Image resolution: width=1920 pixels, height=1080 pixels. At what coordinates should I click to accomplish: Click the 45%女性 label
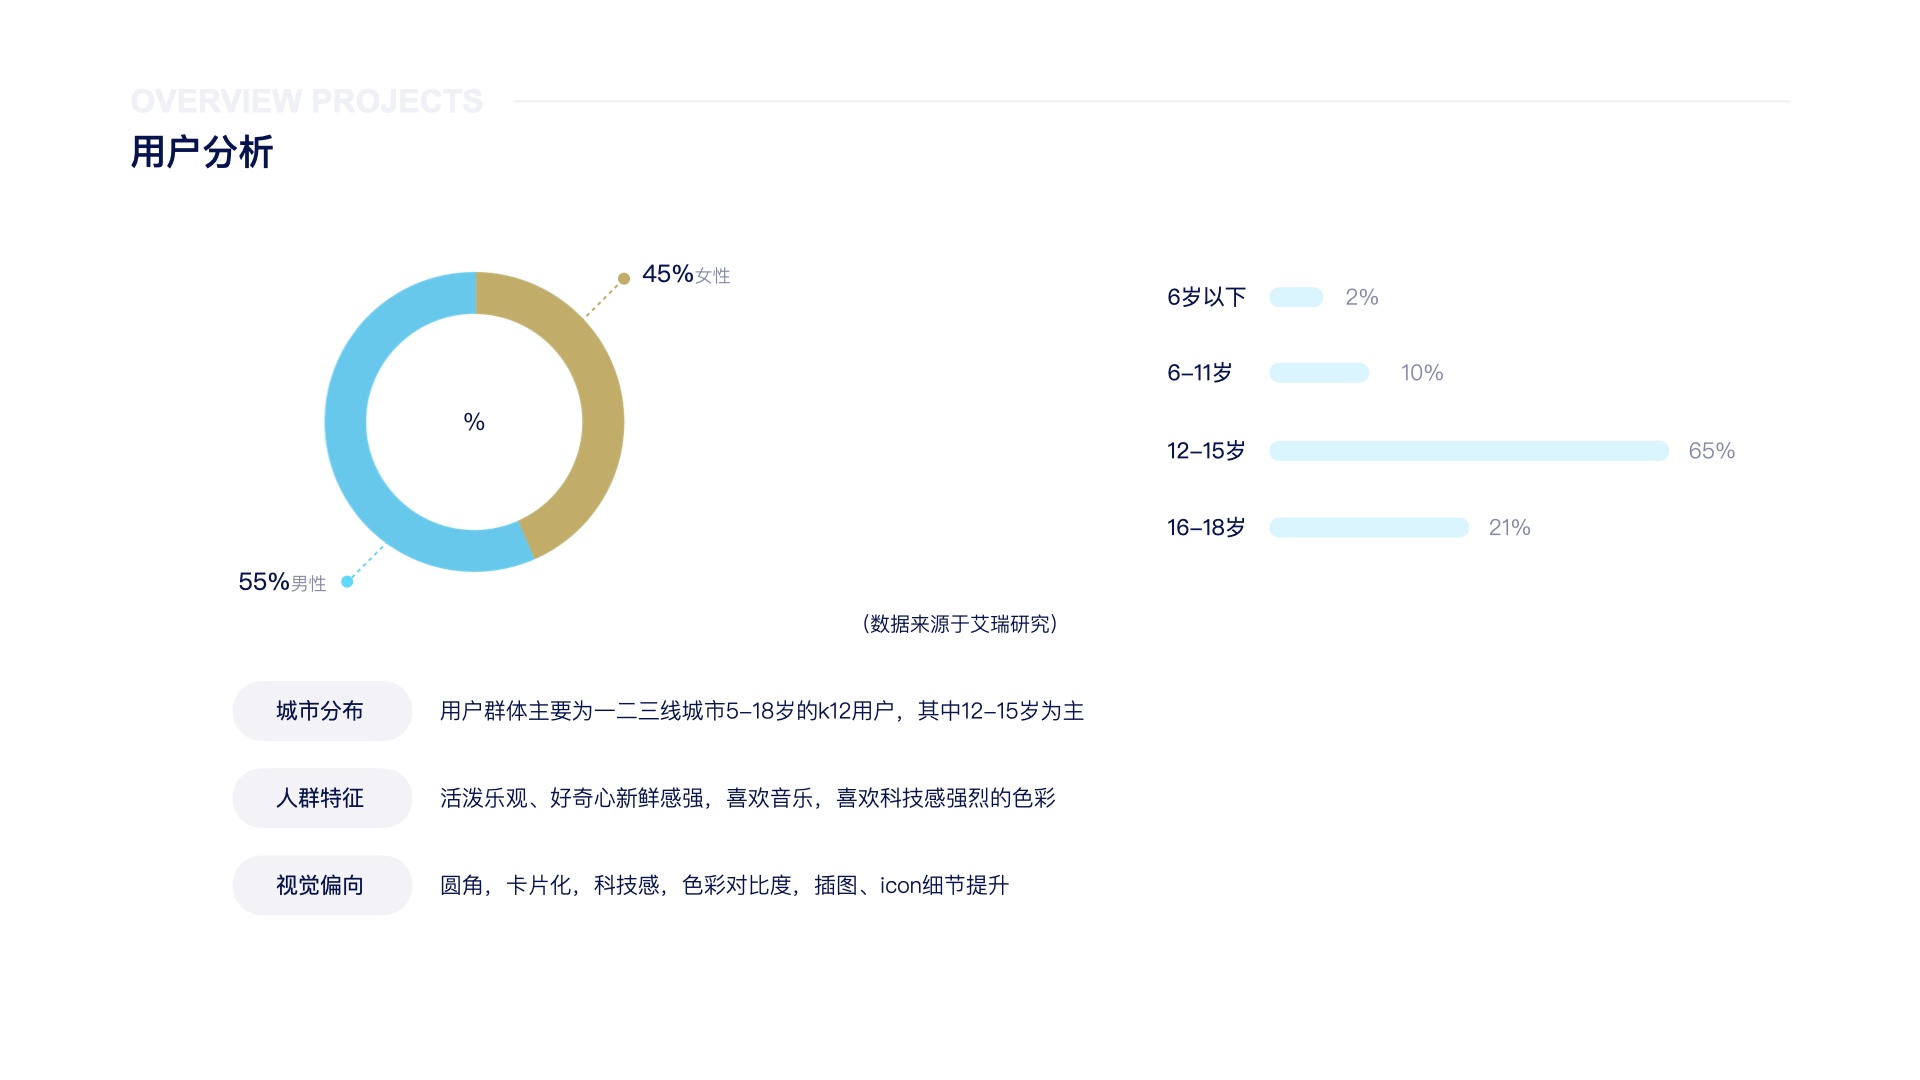click(x=686, y=275)
